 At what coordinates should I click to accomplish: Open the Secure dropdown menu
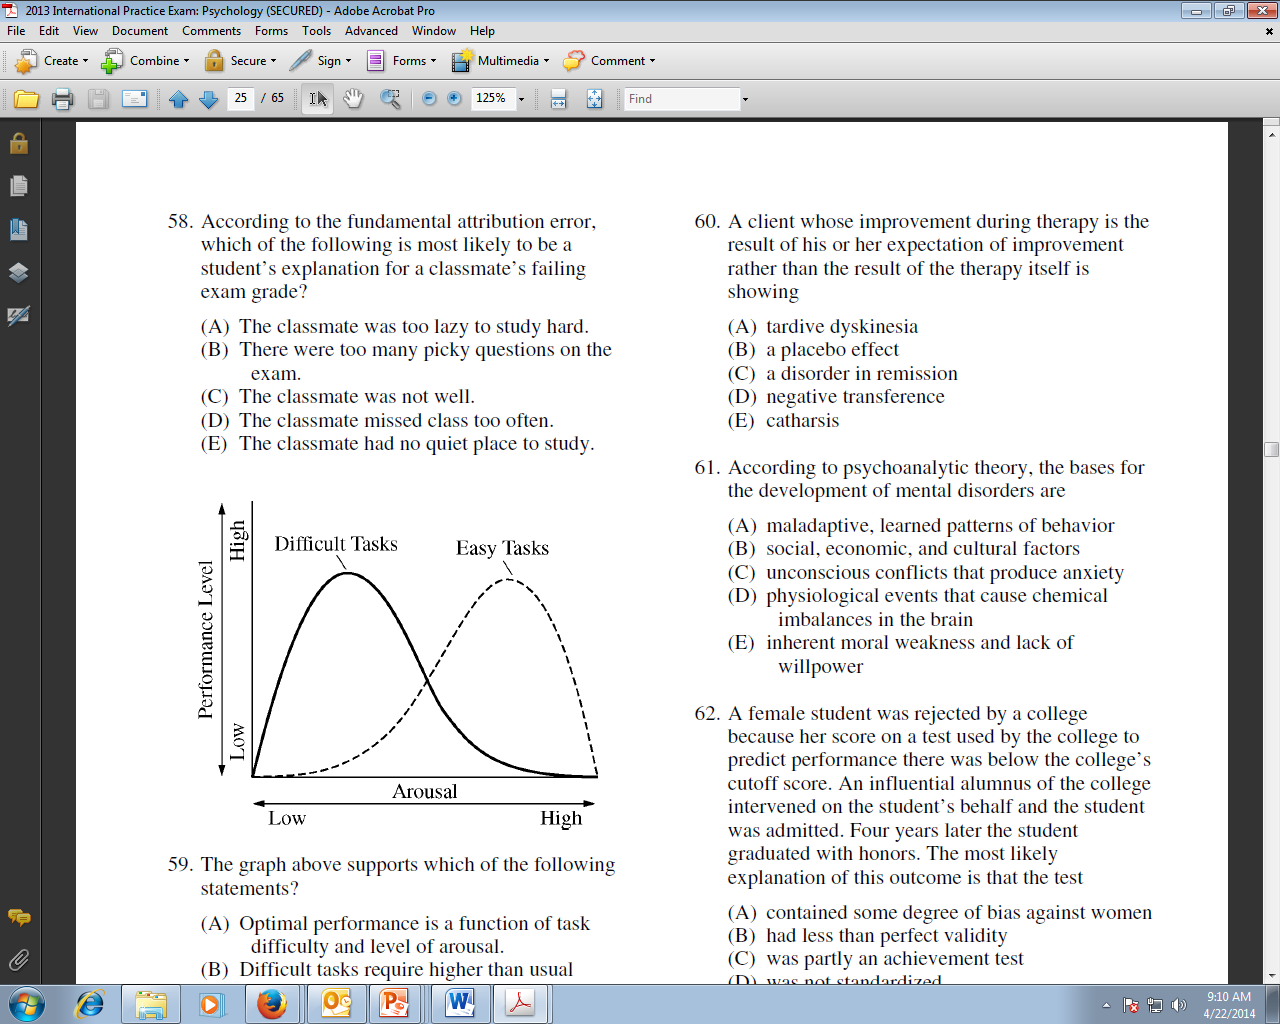(241, 61)
